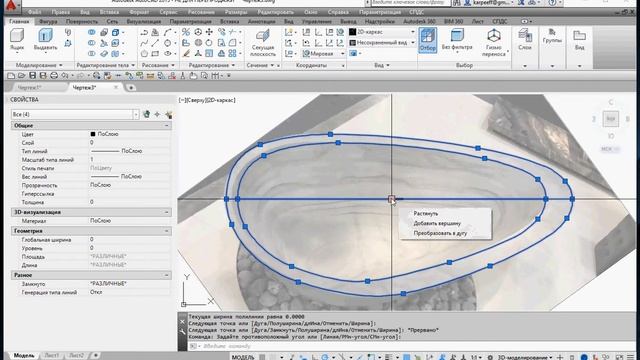640x360 pixels.
Task: Expand the Рисование ribbon panel
Action: coord(158,65)
